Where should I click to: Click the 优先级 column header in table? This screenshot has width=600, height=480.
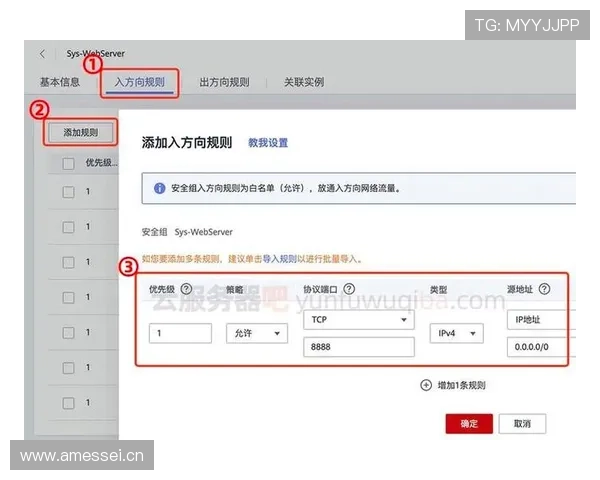pos(101,163)
